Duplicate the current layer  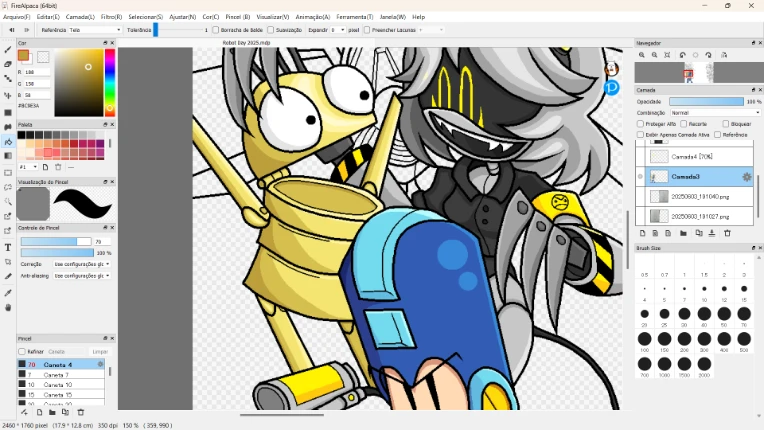[x=699, y=233]
